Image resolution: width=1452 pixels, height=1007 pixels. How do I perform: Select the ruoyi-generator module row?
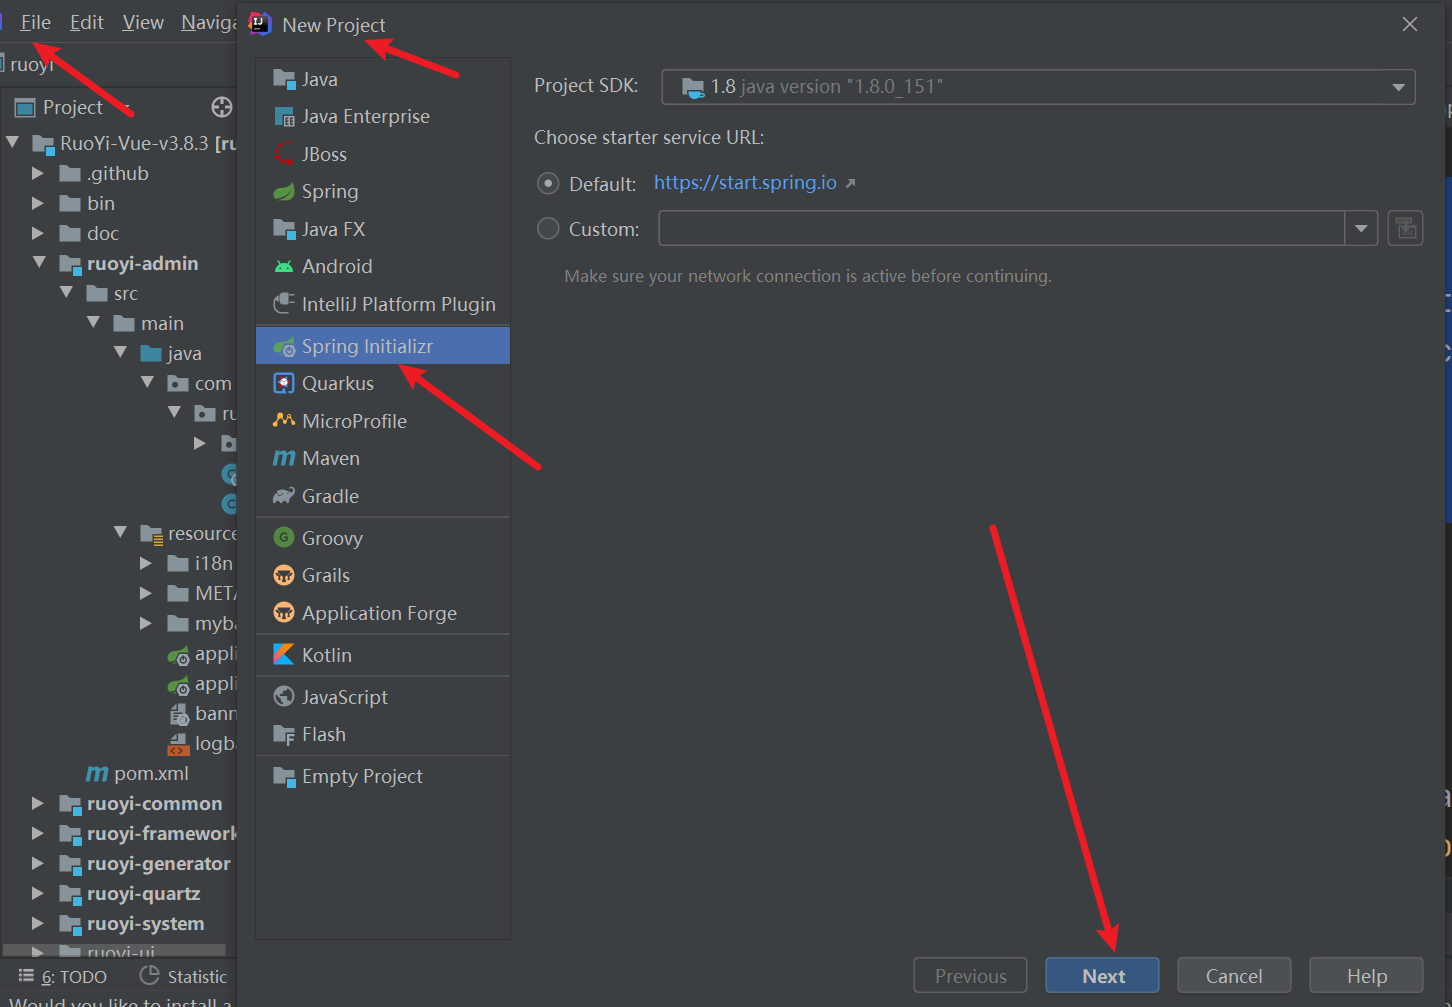120,863
